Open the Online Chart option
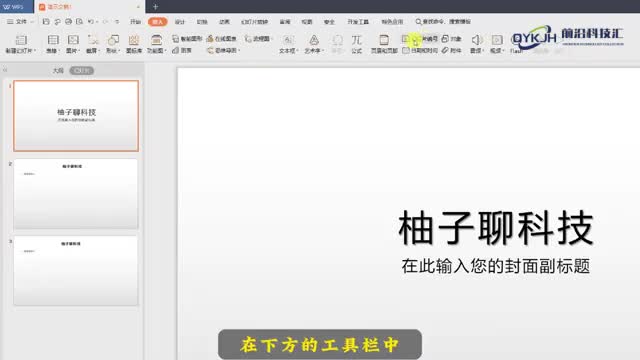640x360 pixels. tap(222, 39)
